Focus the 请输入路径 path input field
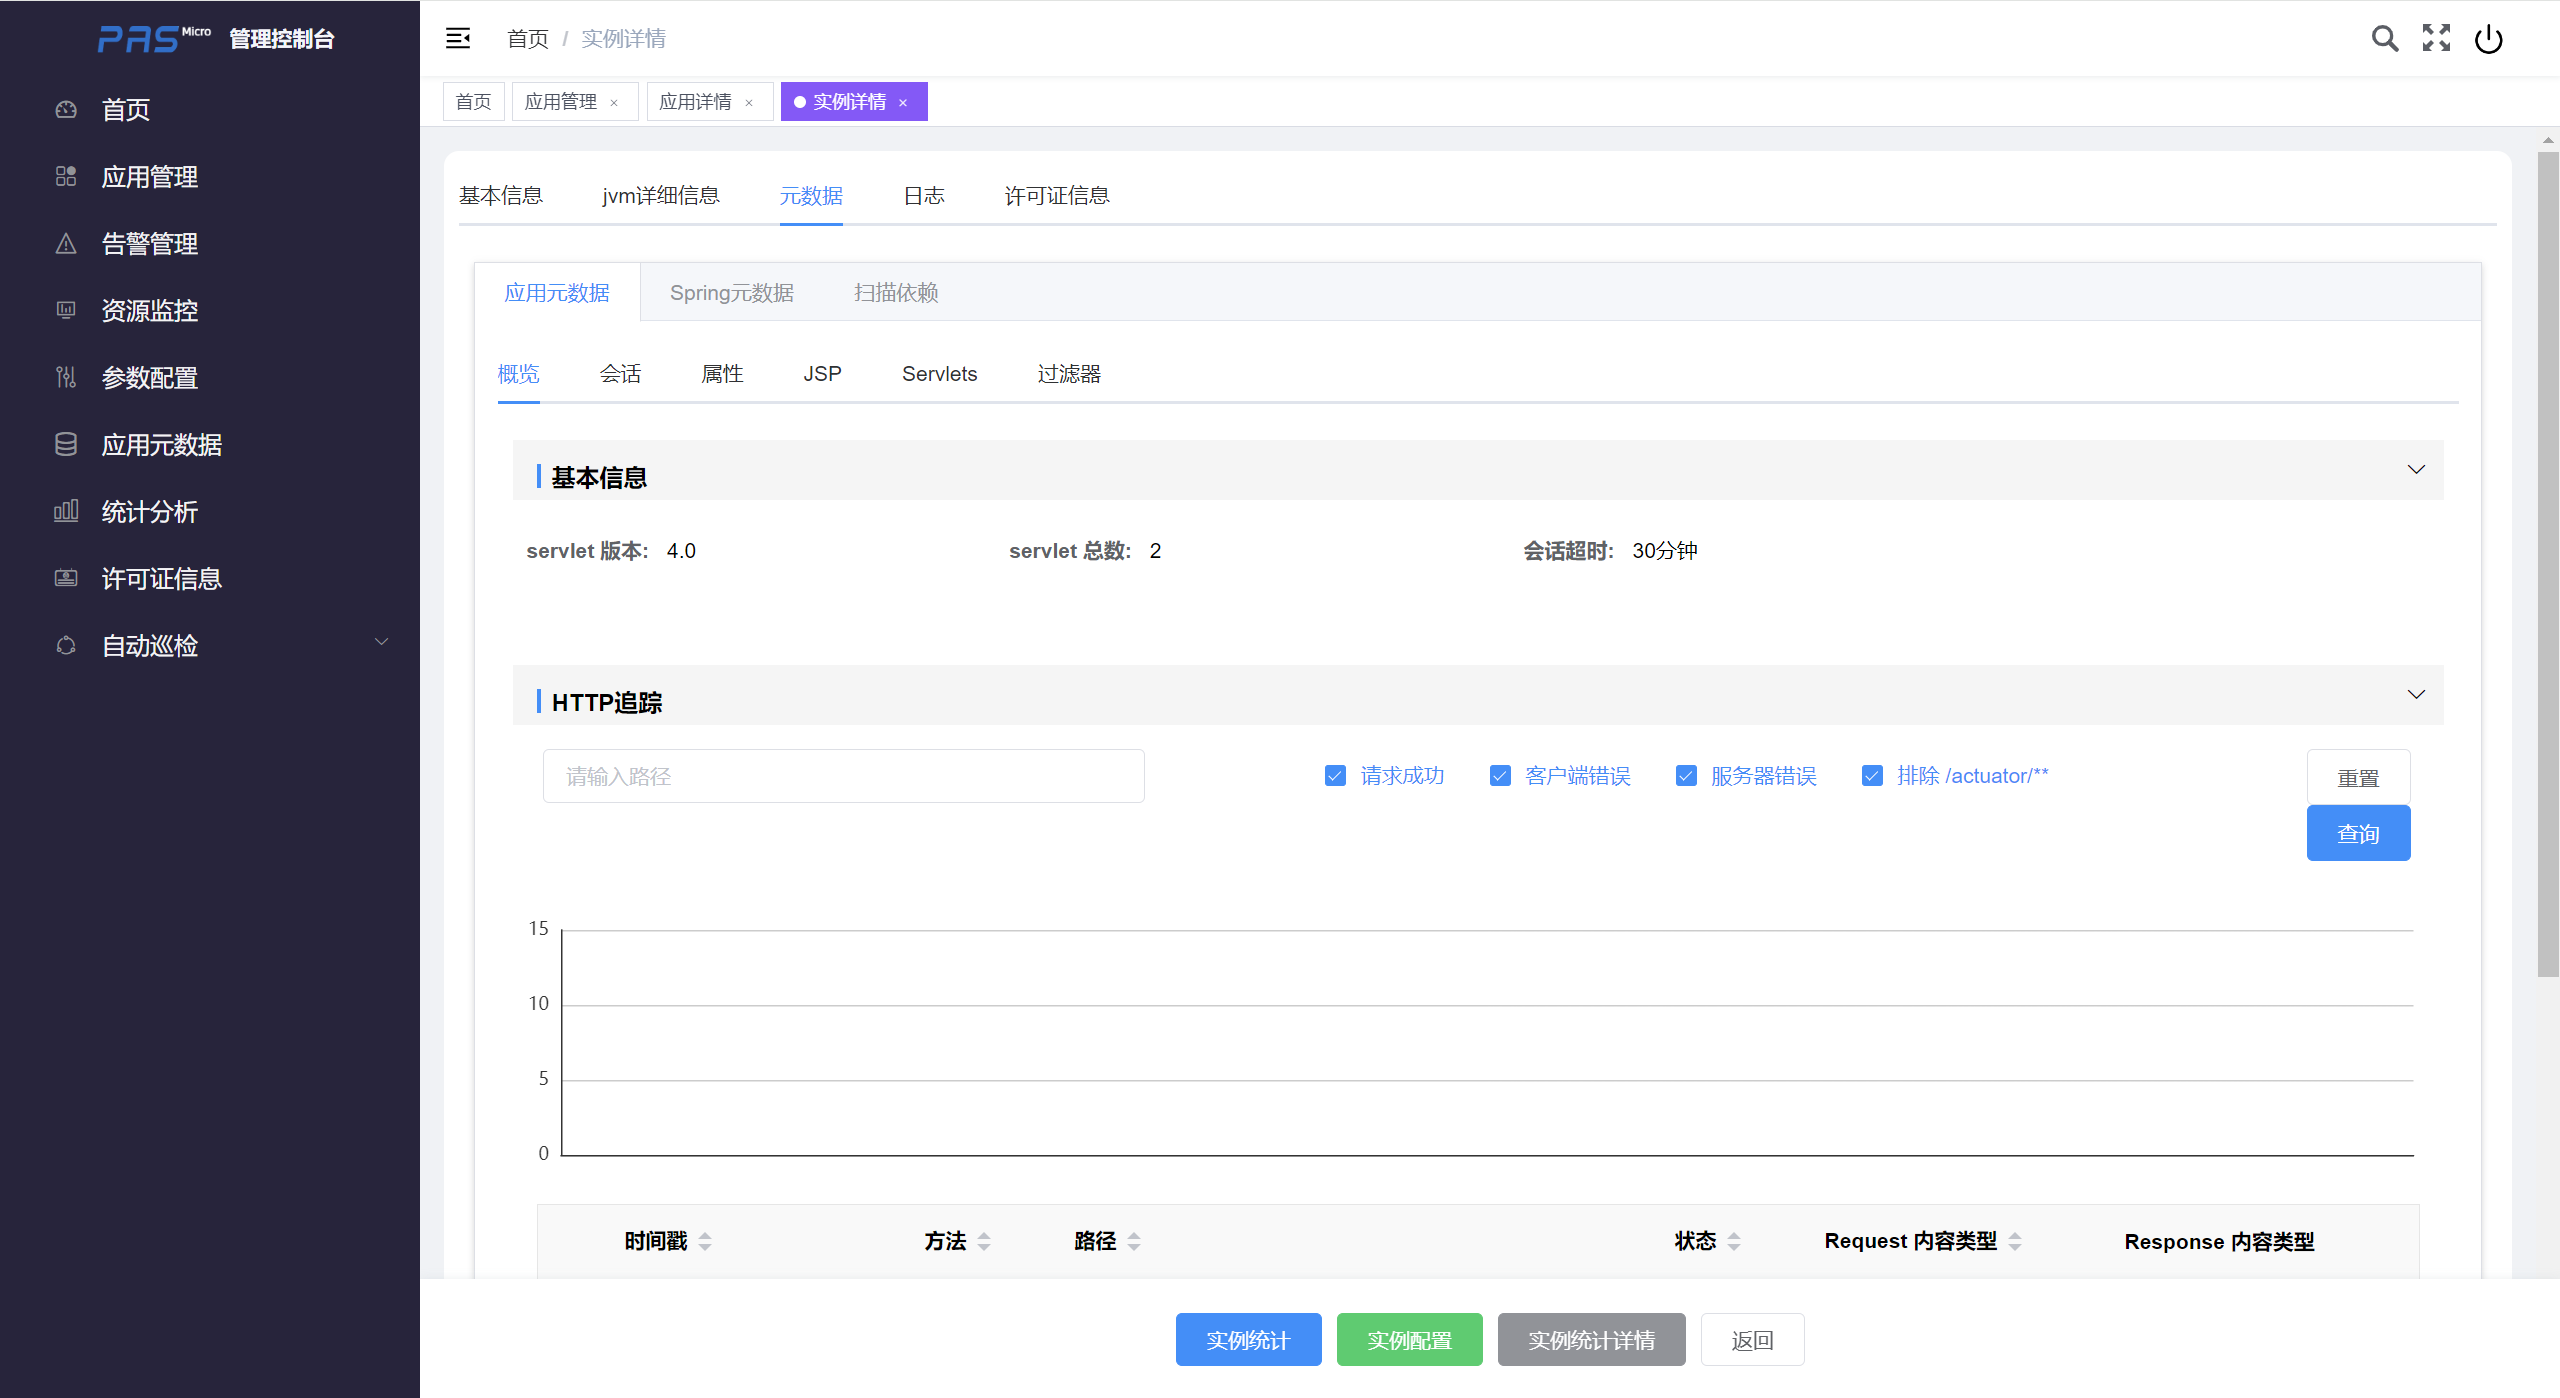Screen dimensions: 2560x1398 [843, 776]
